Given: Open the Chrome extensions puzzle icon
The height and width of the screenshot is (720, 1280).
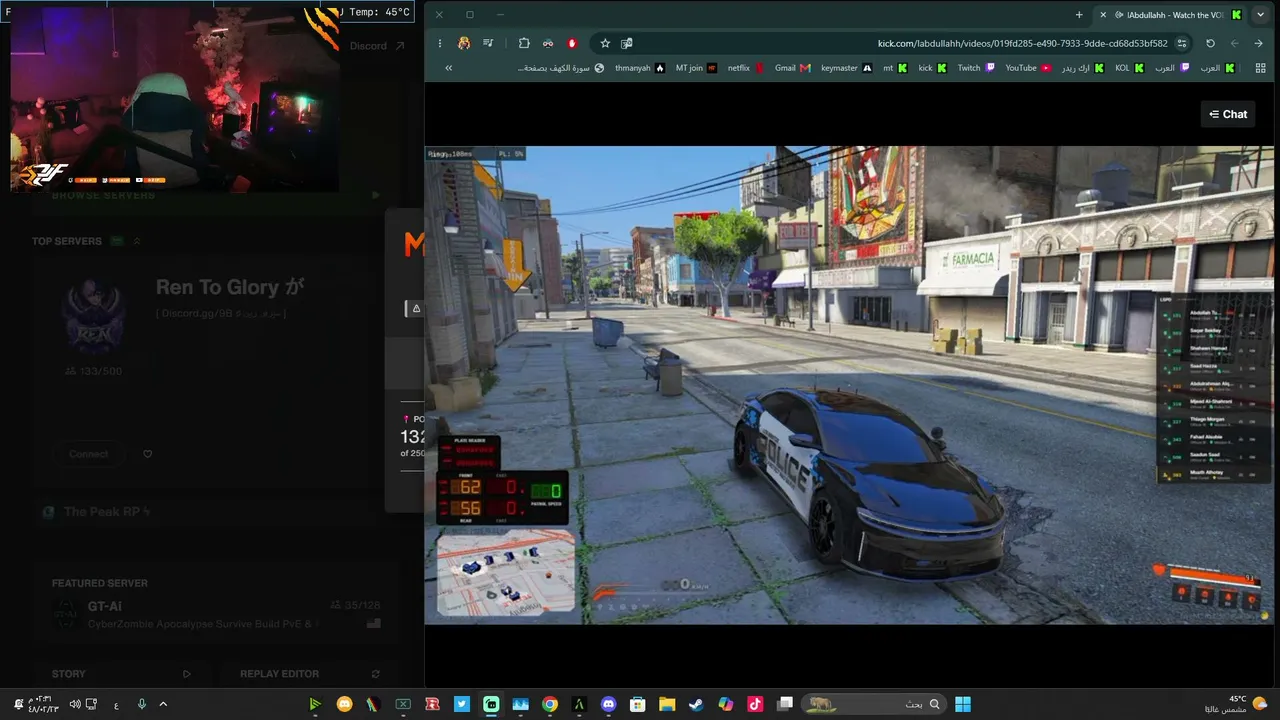Looking at the screenshot, I should tap(524, 43).
